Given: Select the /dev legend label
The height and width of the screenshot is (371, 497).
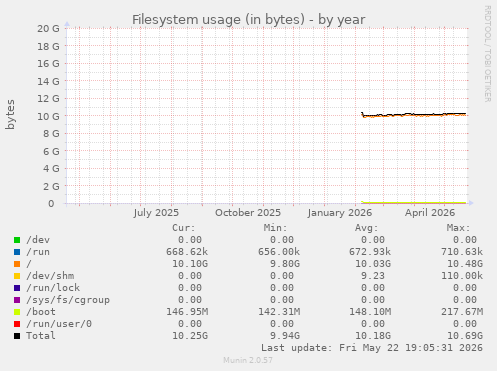Looking at the screenshot, I should point(38,240).
